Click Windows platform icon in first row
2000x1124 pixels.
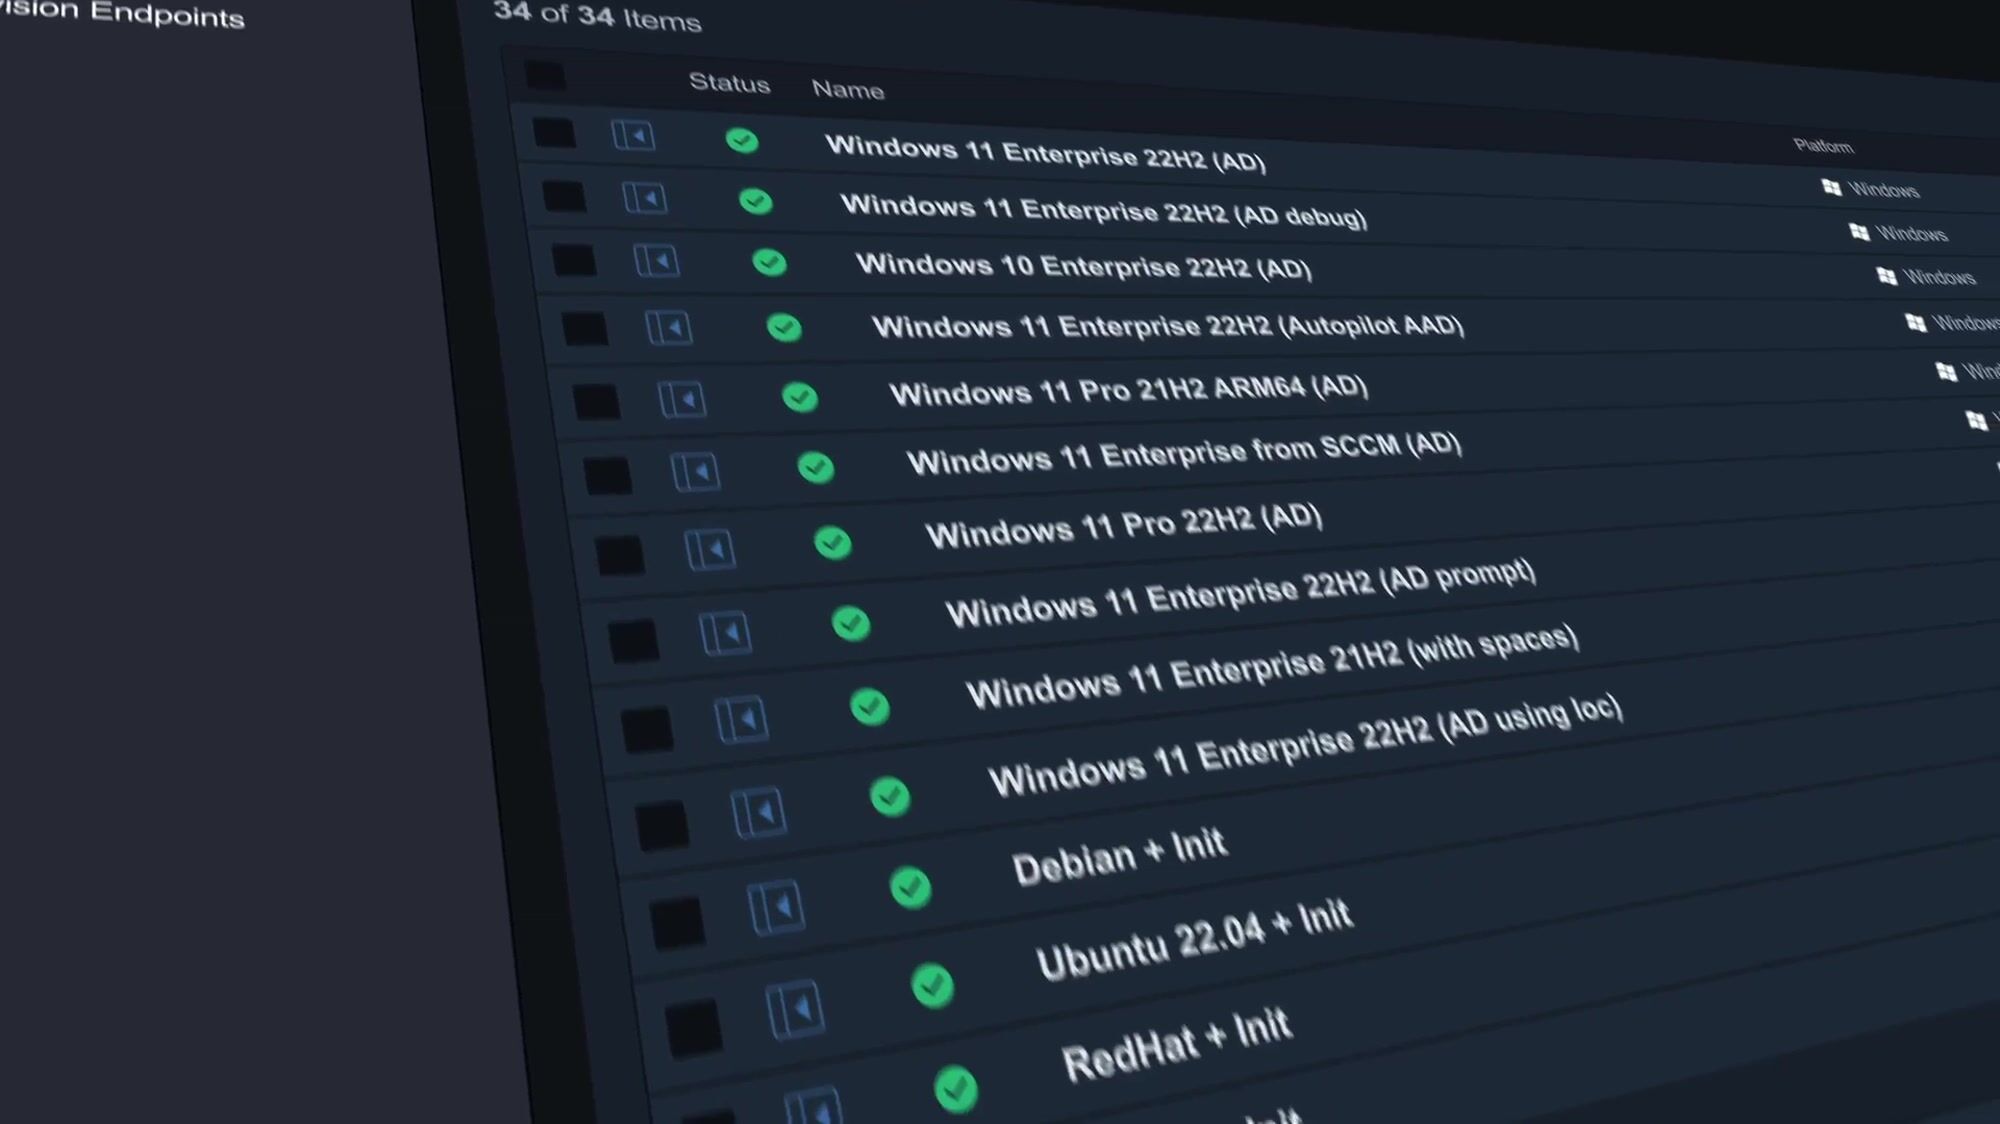[x=1831, y=188]
